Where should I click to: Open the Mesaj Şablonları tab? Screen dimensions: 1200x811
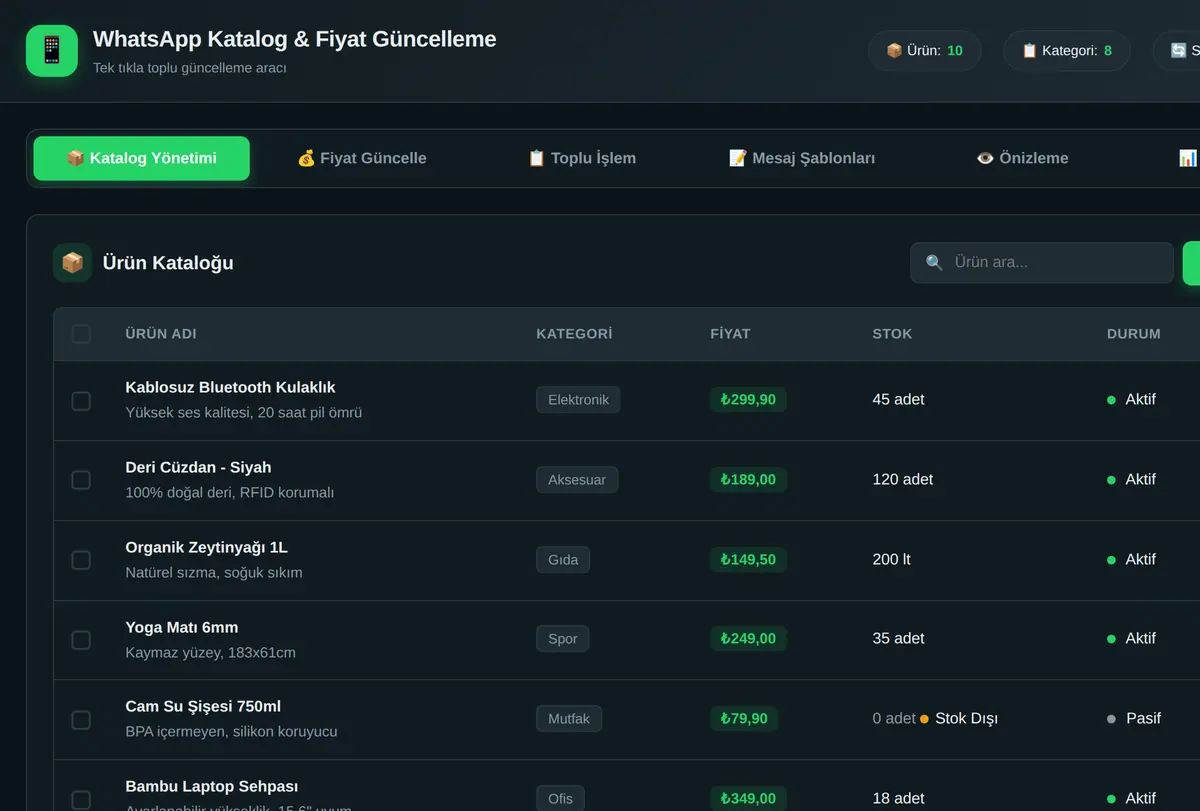(802, 158)
